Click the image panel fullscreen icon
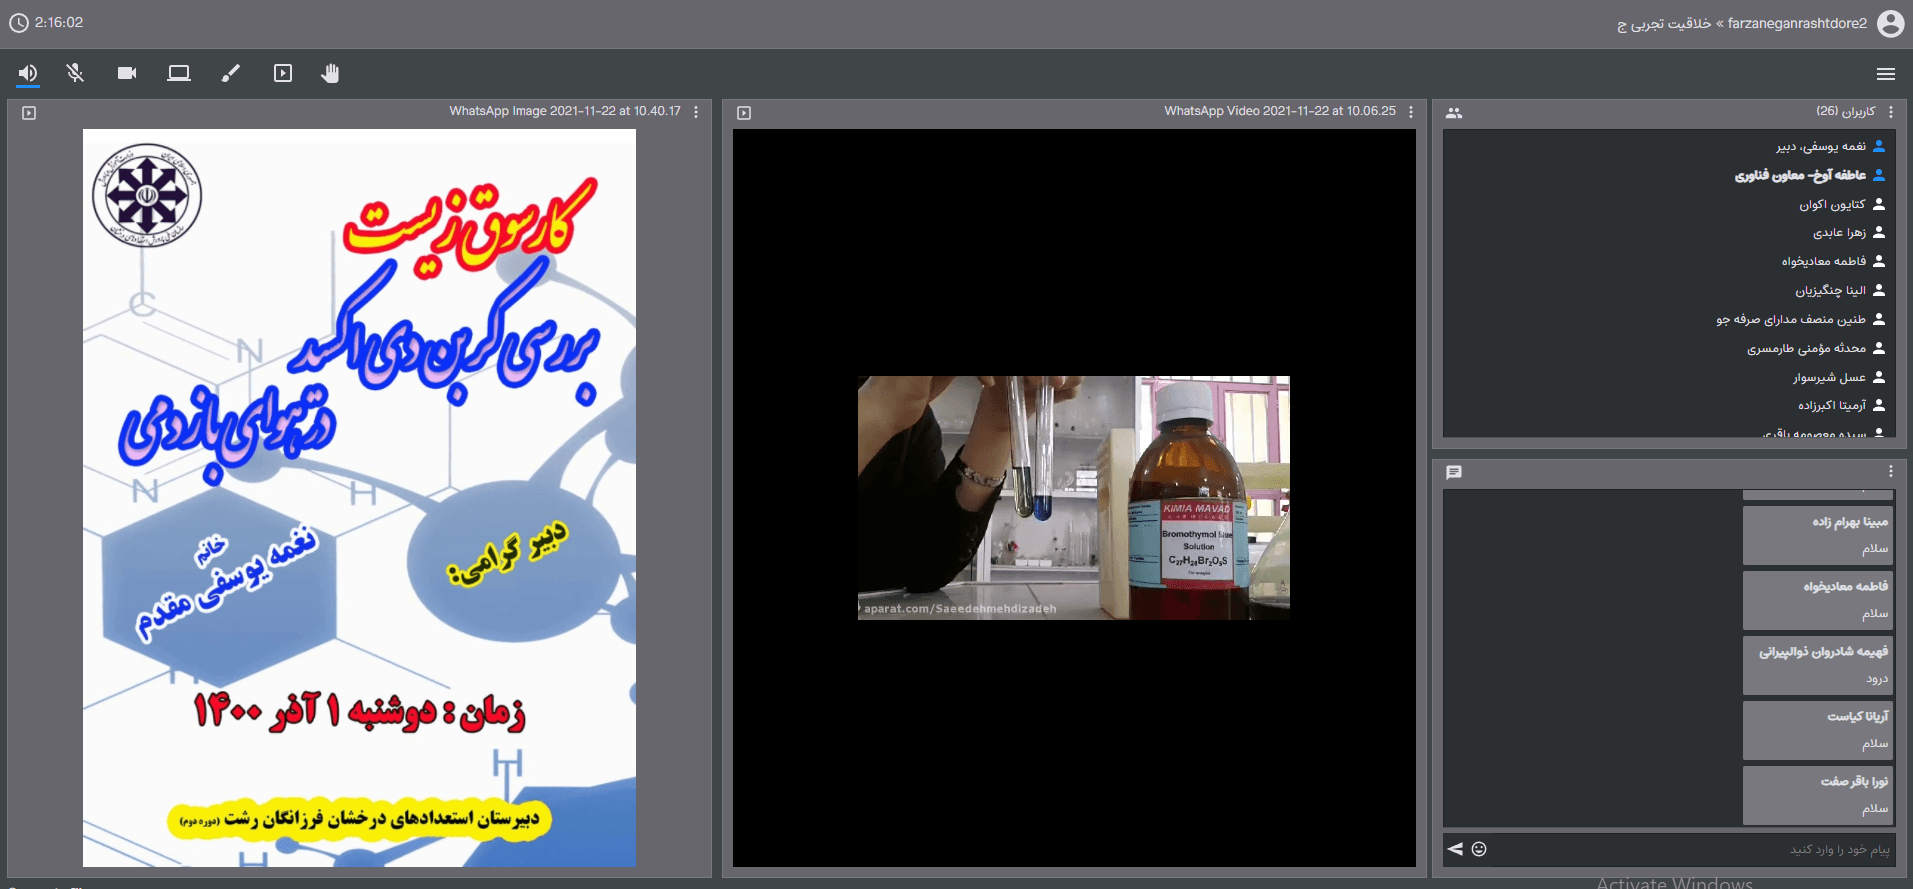 (29, 113)
